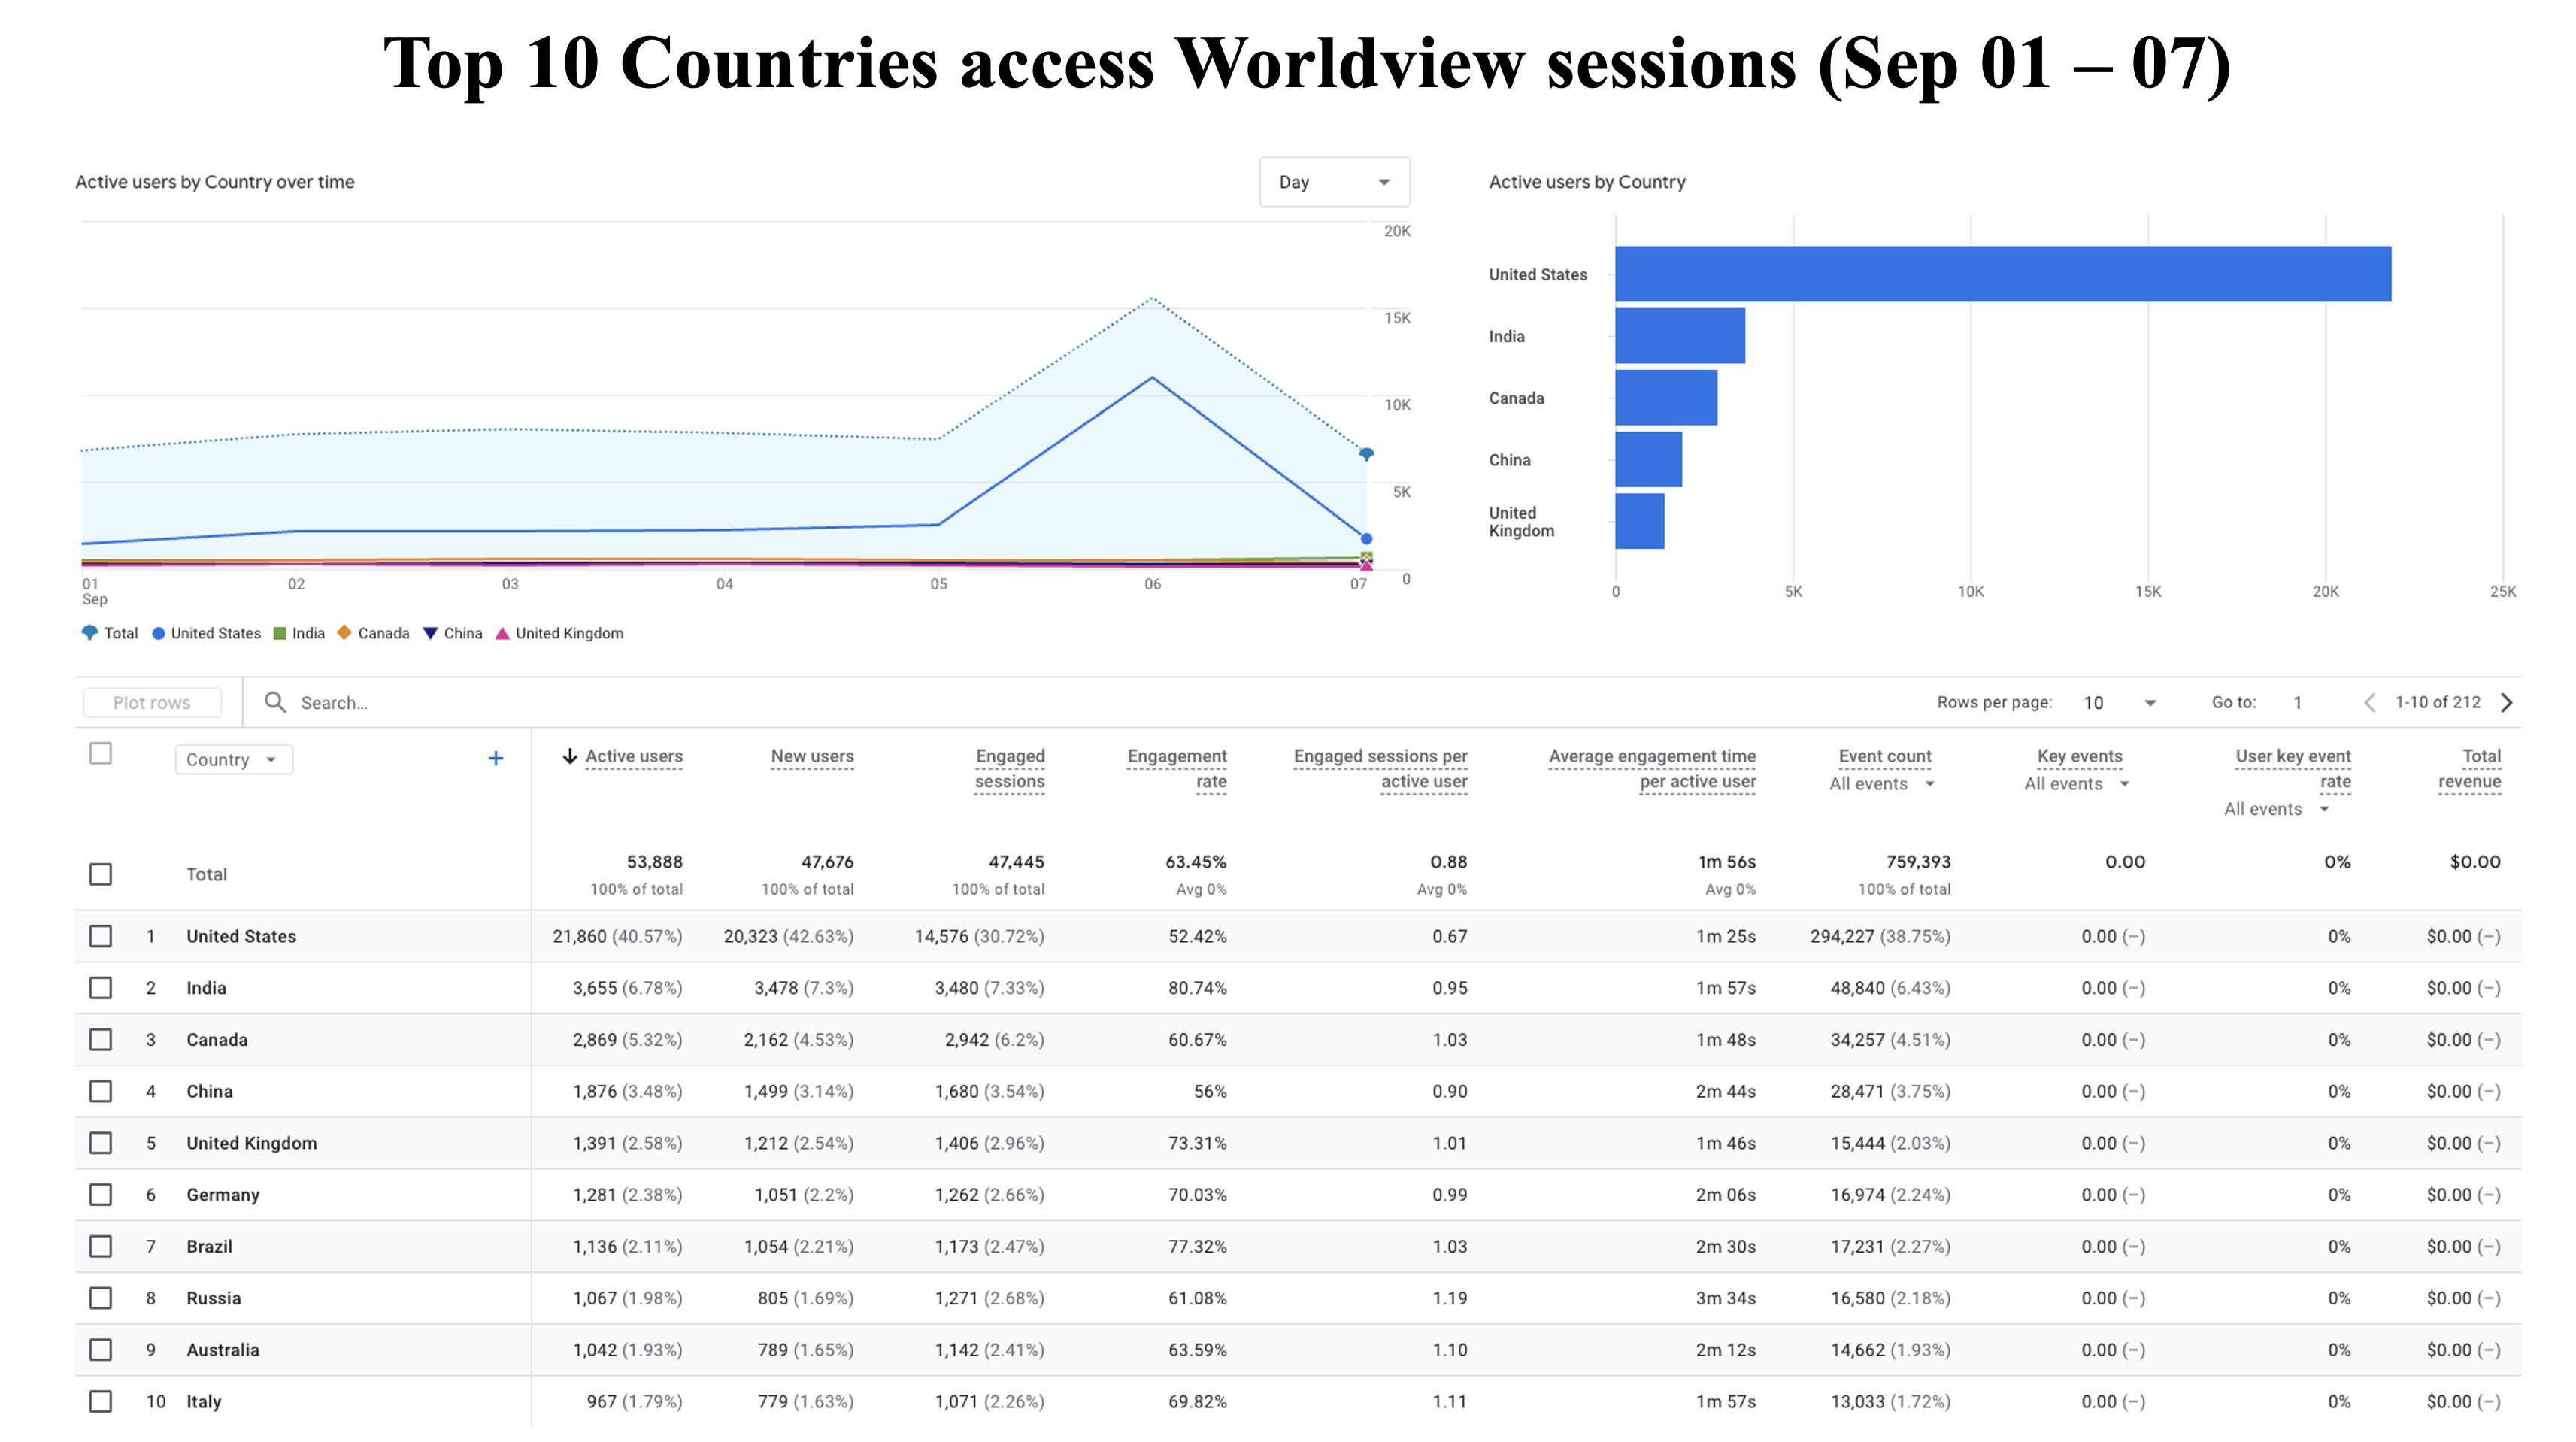Open the Rows per page dropdown
This screenshot has height=1442, width=2576.
(2120, 702)
